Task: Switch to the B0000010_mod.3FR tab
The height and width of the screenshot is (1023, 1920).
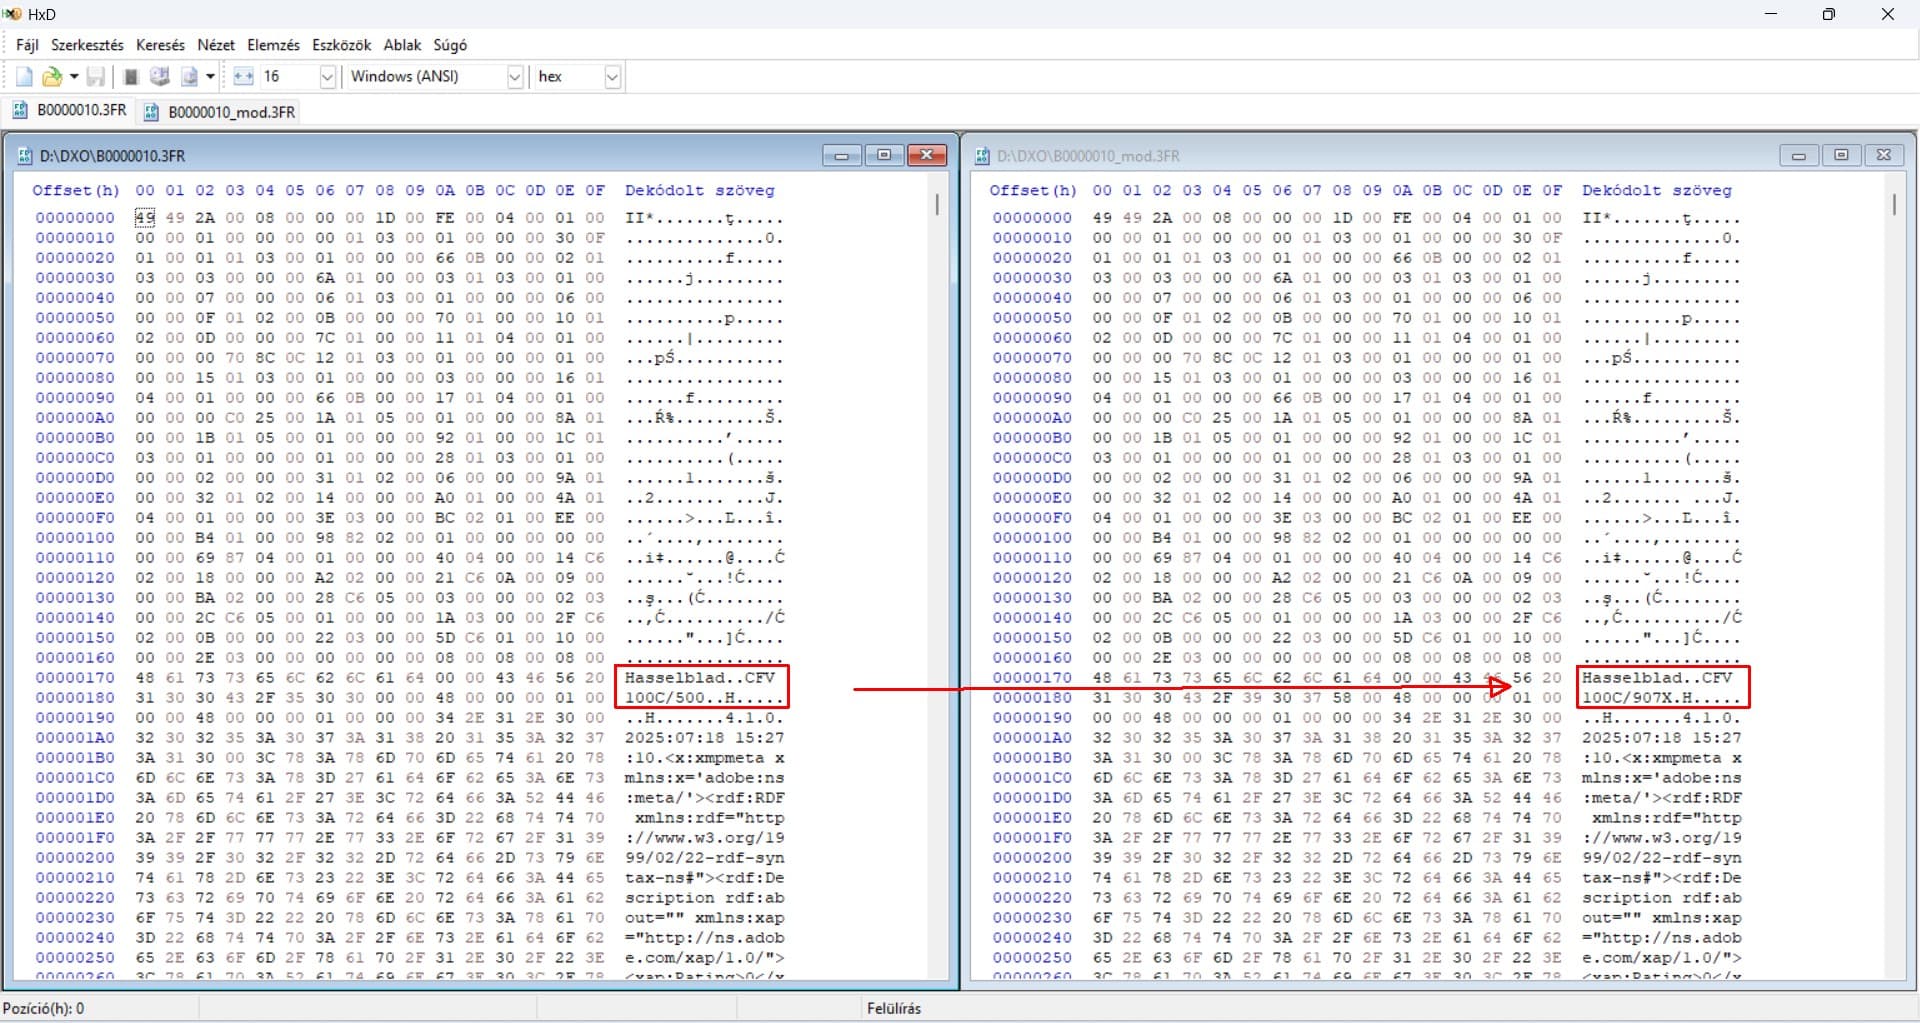Action: click(221, 112)
